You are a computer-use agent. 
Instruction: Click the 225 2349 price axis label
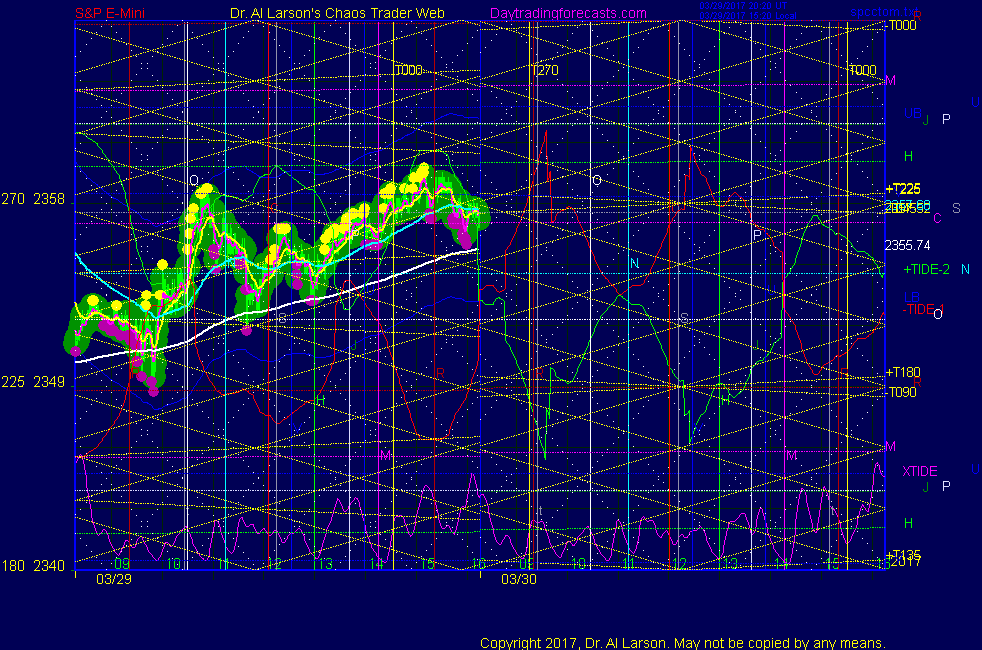click(x=33, y=382)
